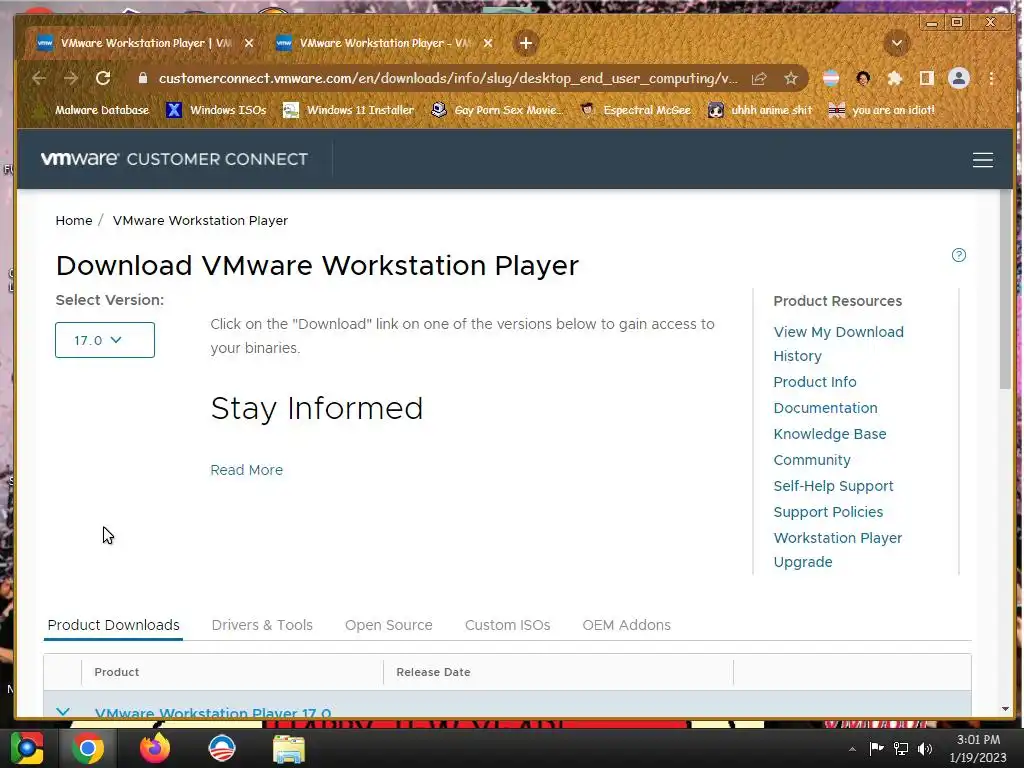The height and width of the screenshot is (768, 1024).
Task: Open the Community link
Action: pyautogui.click(x=812, y=460)
